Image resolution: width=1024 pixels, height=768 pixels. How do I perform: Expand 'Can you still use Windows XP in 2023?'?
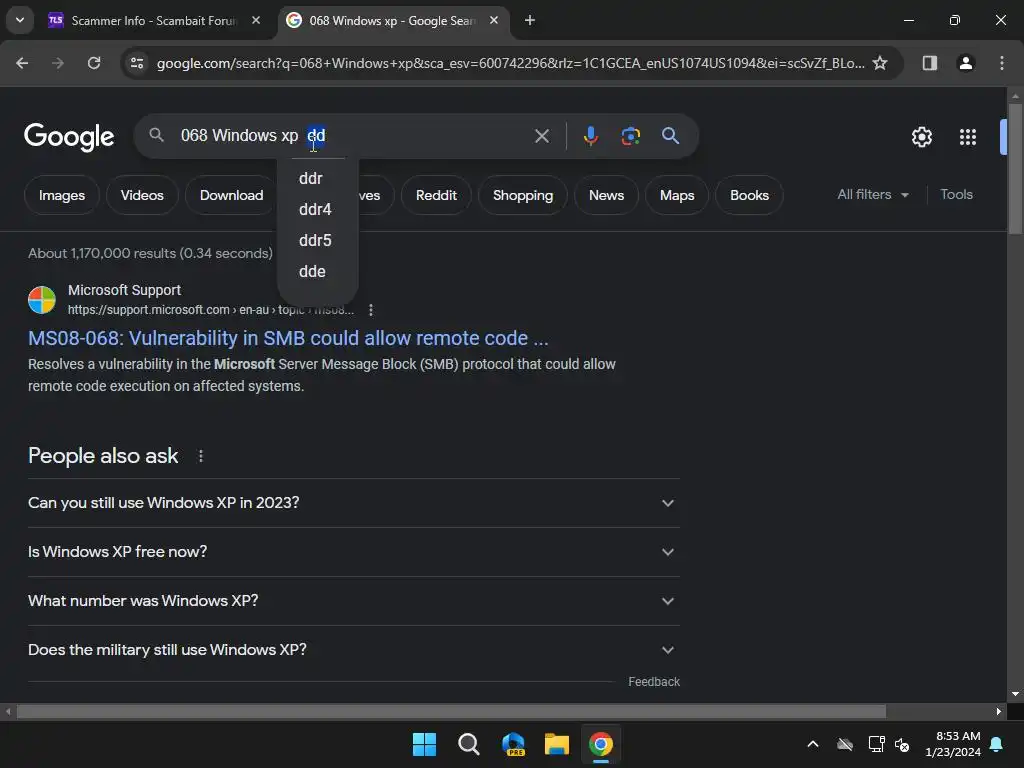(354, 503)
